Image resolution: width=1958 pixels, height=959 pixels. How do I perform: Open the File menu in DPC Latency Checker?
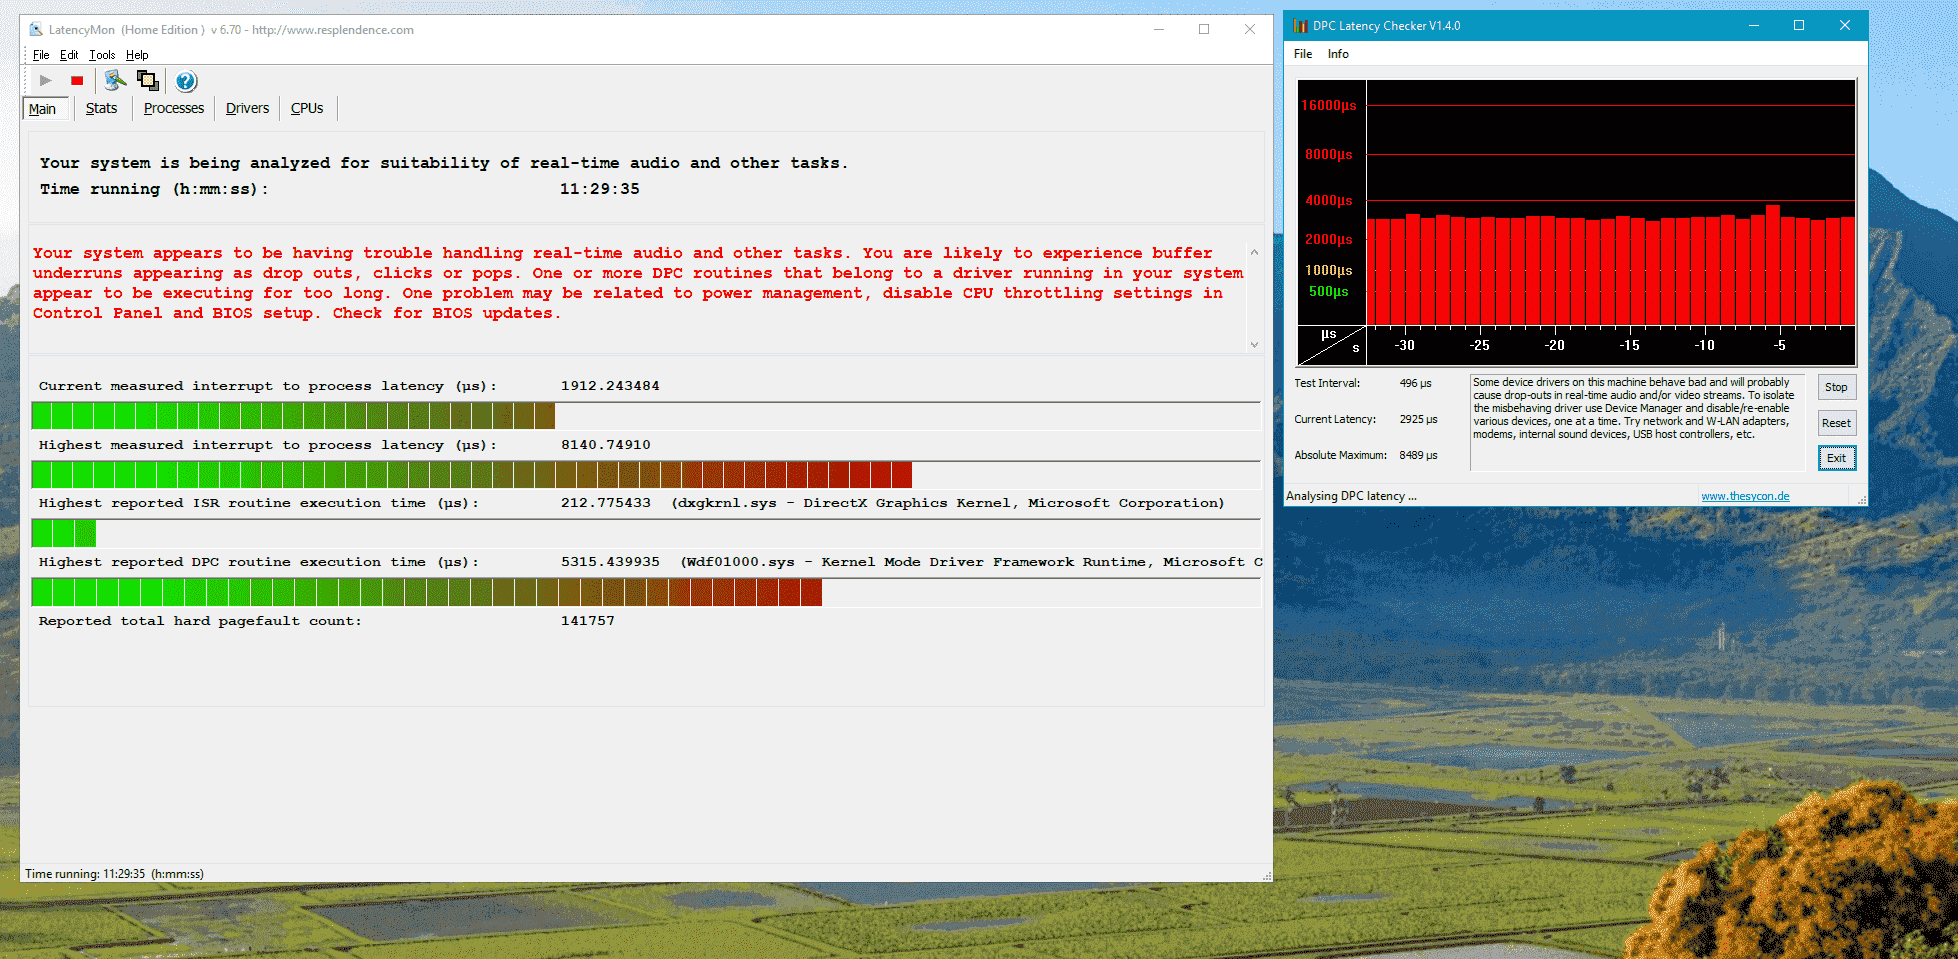(x=1303, y=54)
